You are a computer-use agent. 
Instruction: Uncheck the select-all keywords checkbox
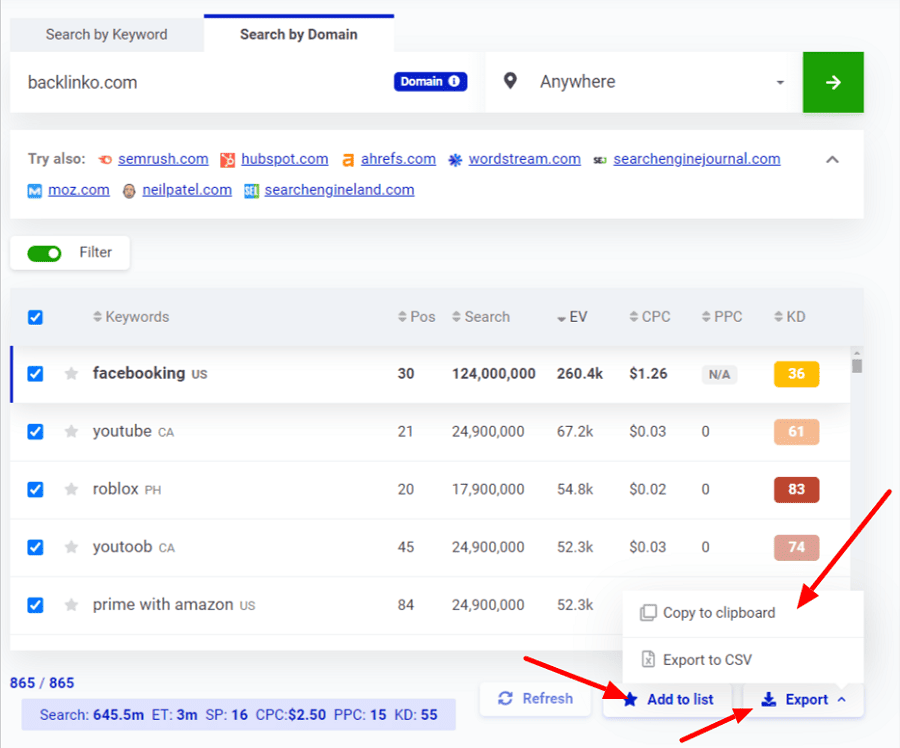(36, 317)
